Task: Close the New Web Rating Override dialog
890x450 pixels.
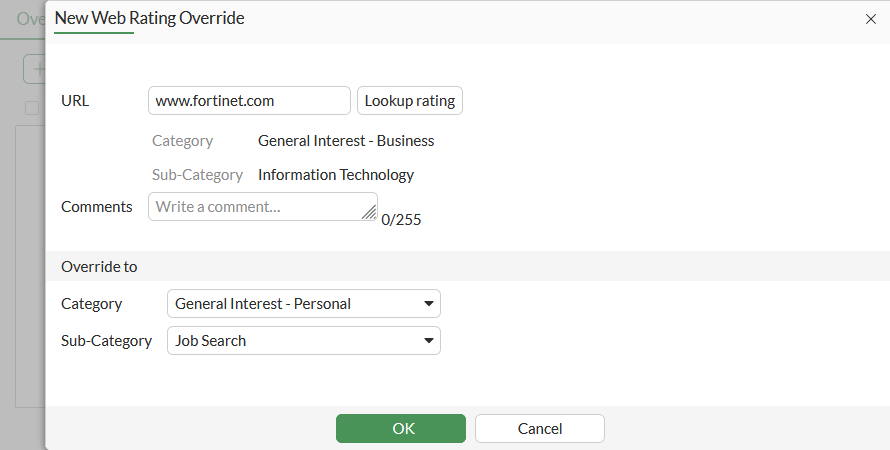Action: (x=869, y=19)
